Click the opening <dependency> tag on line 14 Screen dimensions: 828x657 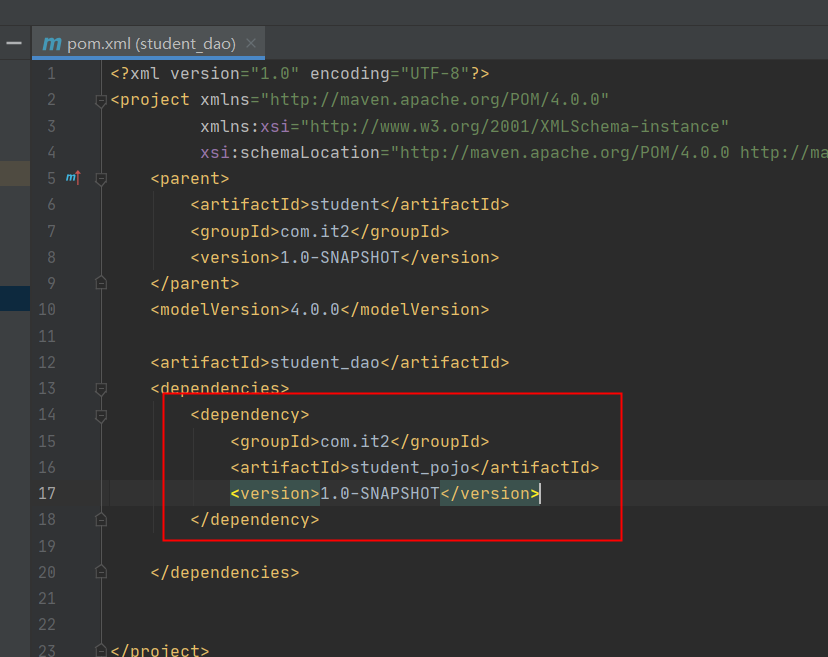(x=250, y=415)
